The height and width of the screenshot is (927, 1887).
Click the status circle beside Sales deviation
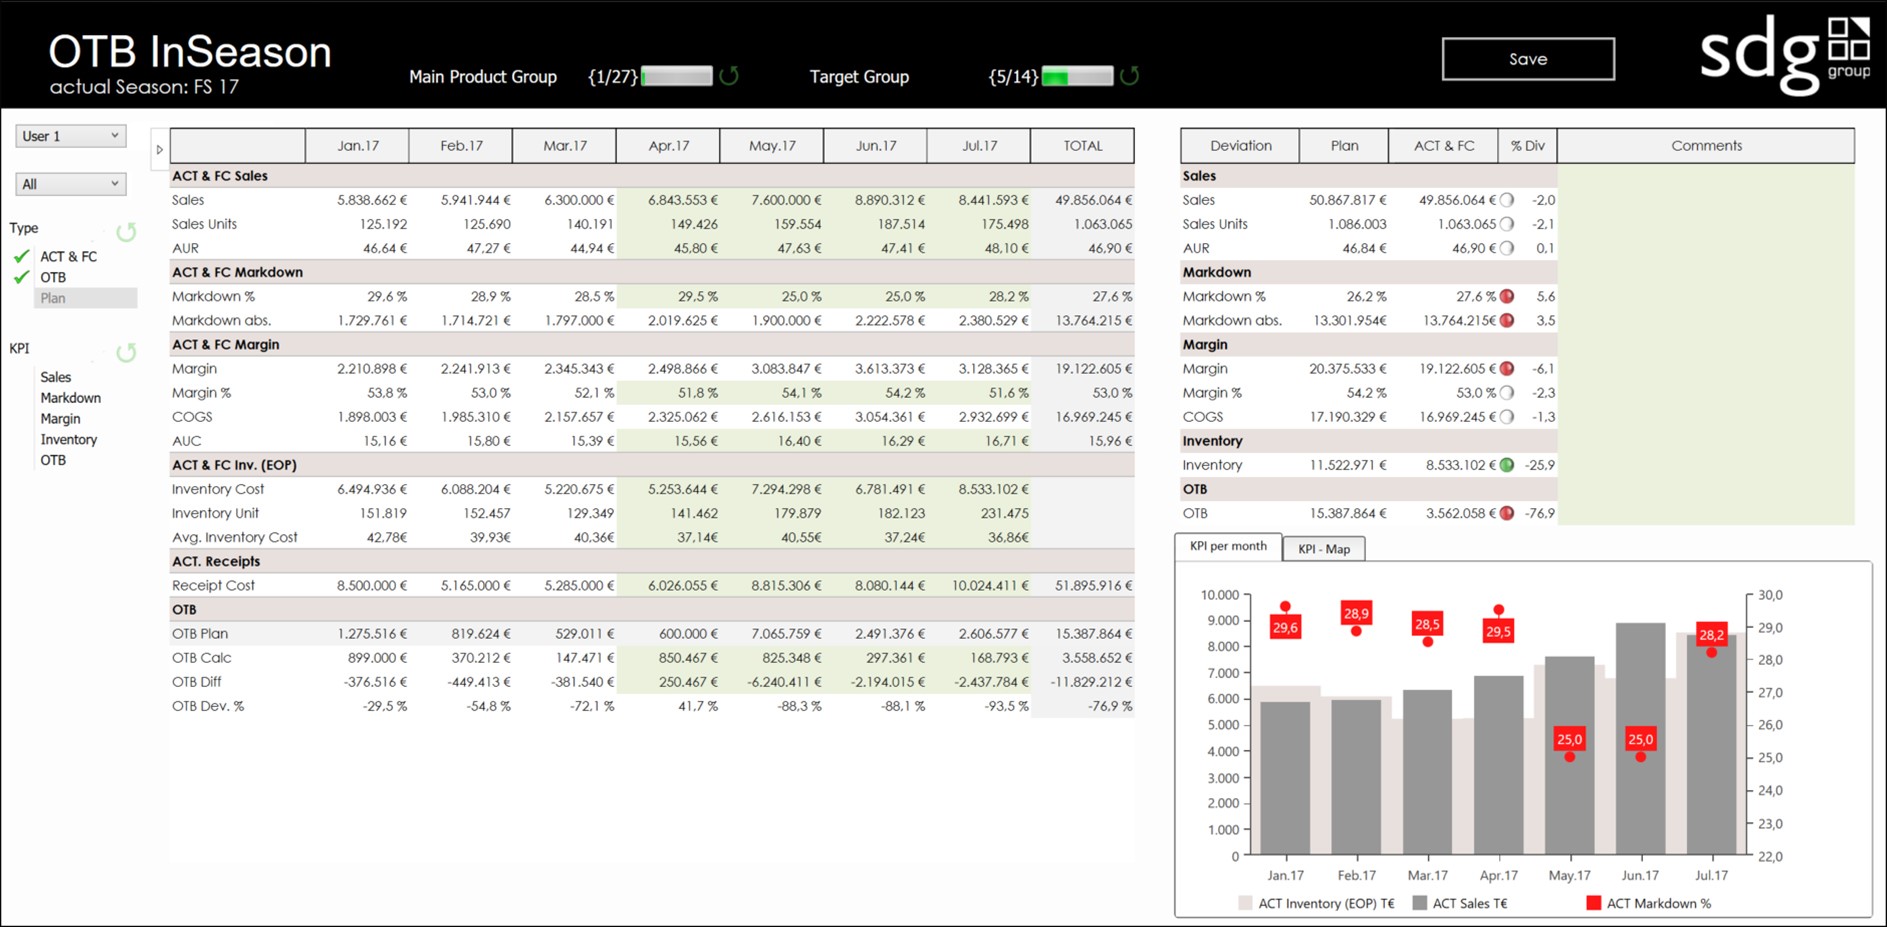[1507, 200]
